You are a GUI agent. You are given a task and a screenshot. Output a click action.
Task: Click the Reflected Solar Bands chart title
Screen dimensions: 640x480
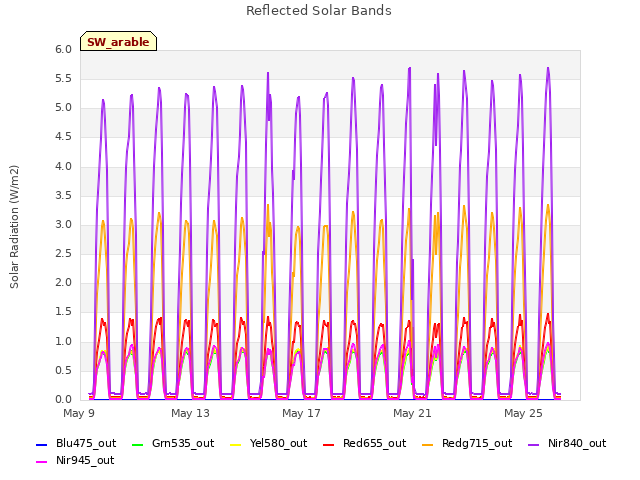(x=319, y=11)
